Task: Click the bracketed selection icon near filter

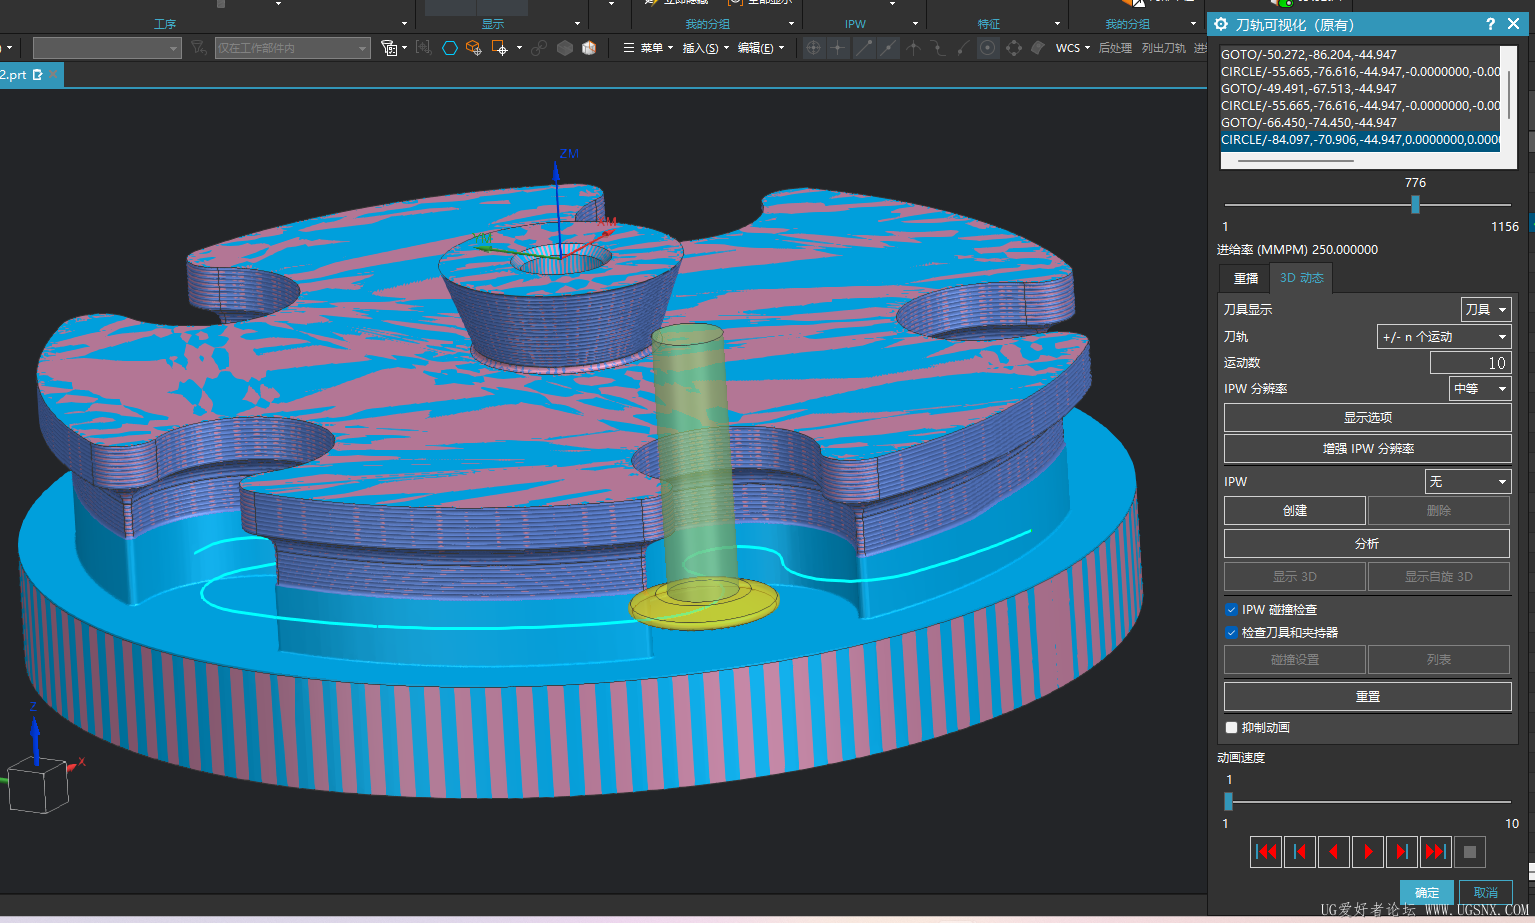Action: [423, 48]
